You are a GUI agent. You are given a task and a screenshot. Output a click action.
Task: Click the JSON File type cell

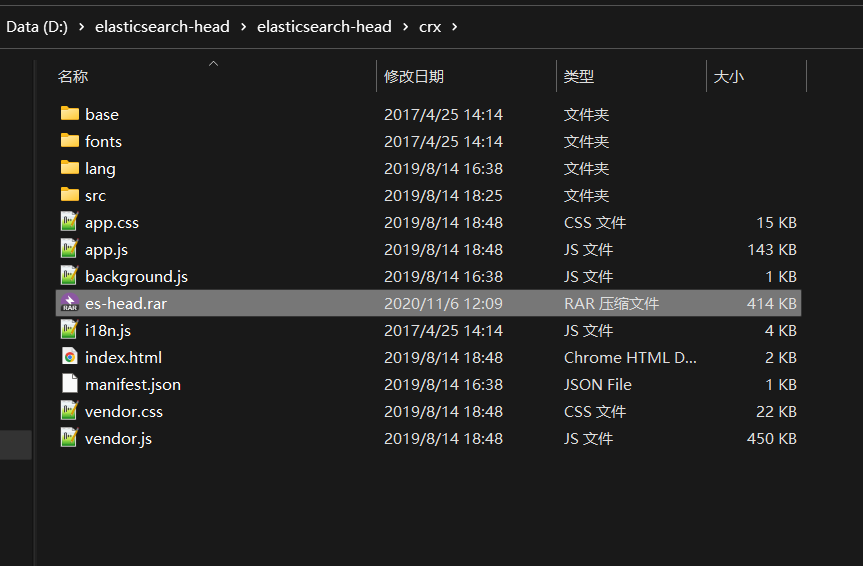[x=598, y=384]
